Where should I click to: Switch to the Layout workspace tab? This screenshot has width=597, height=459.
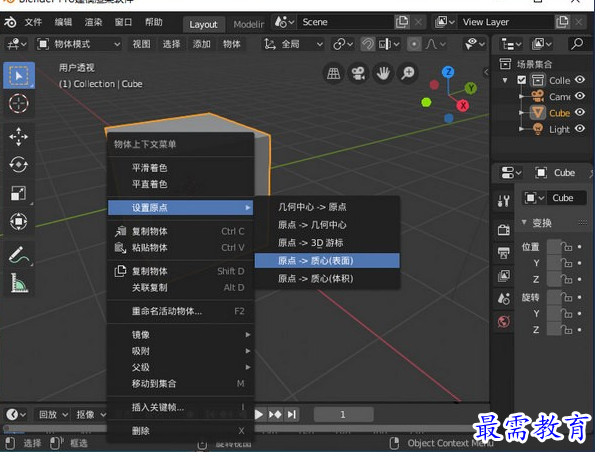(203, 24)
